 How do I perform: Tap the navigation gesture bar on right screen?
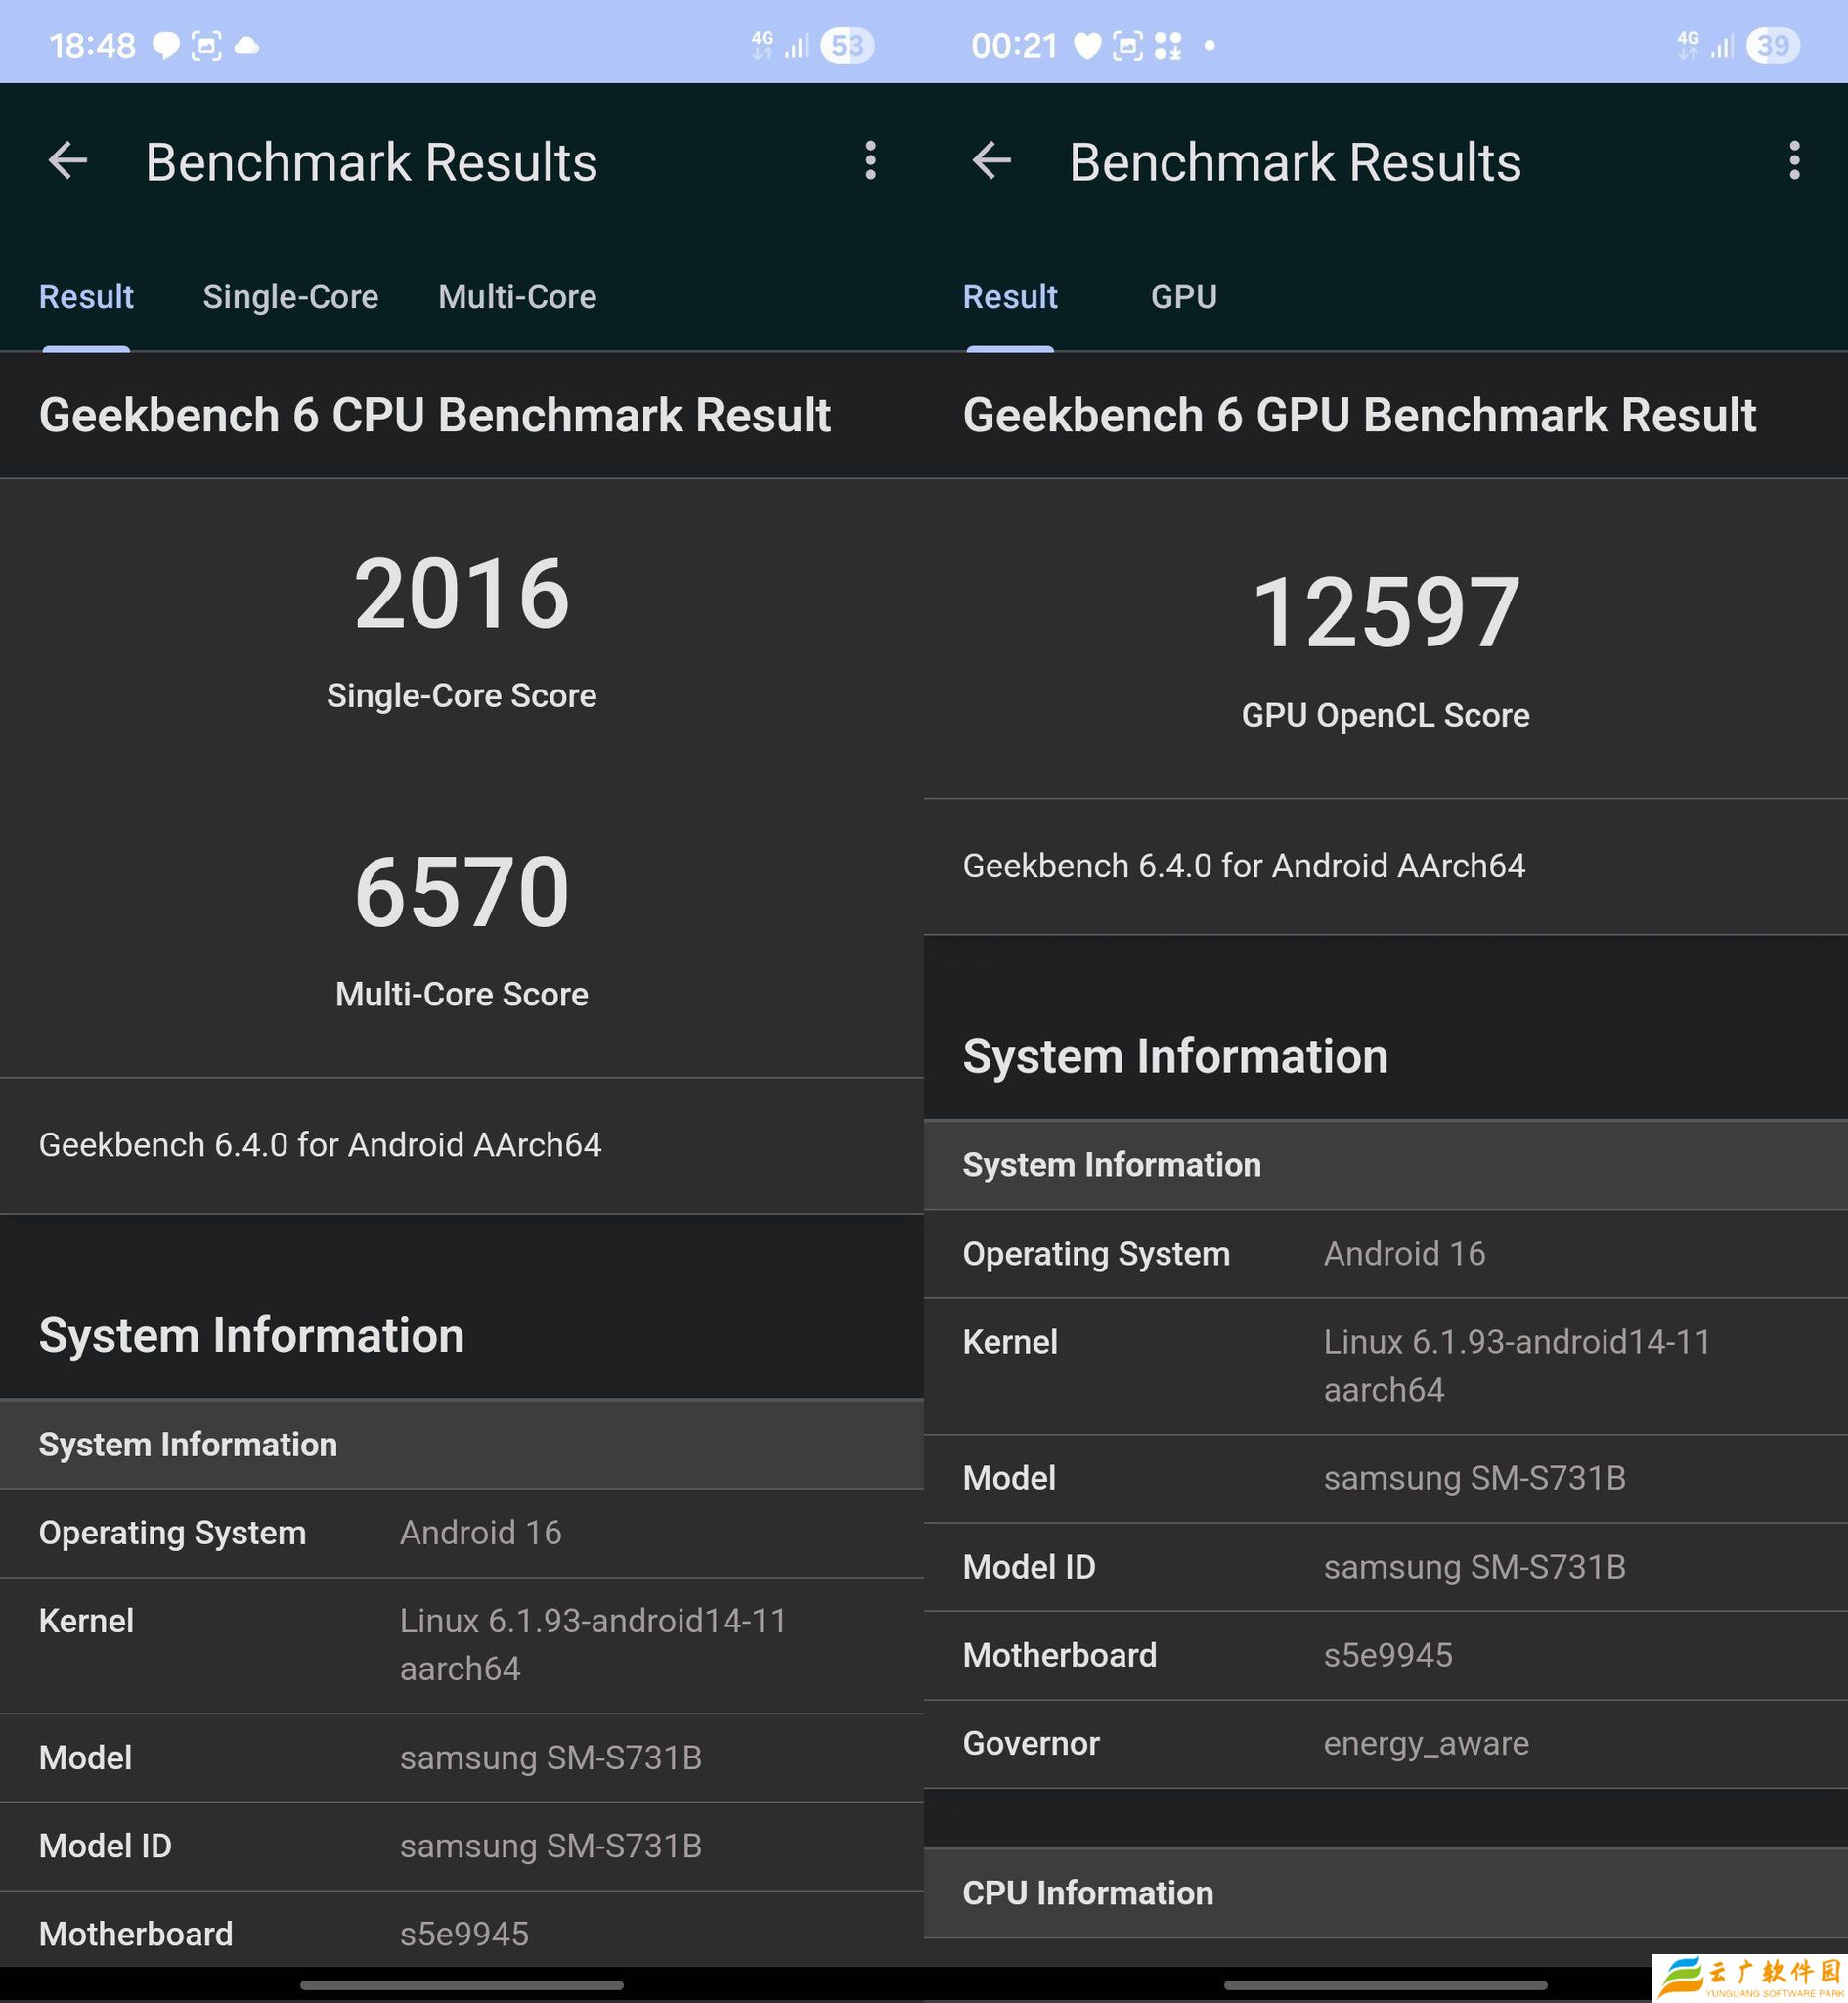[x=1386, y=1984]
